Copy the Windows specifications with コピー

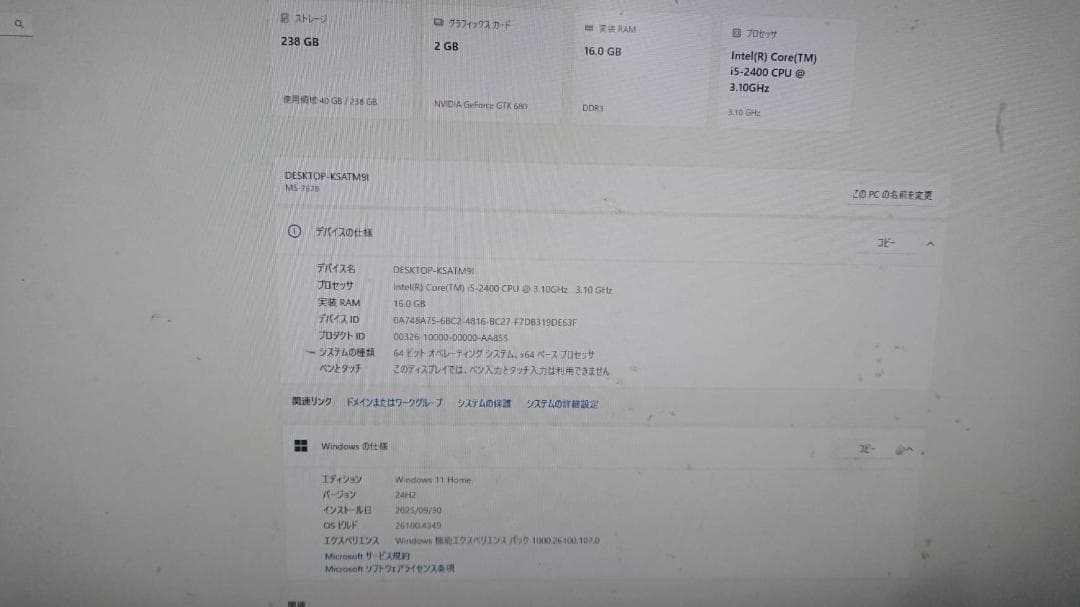(x=866, y=449)
